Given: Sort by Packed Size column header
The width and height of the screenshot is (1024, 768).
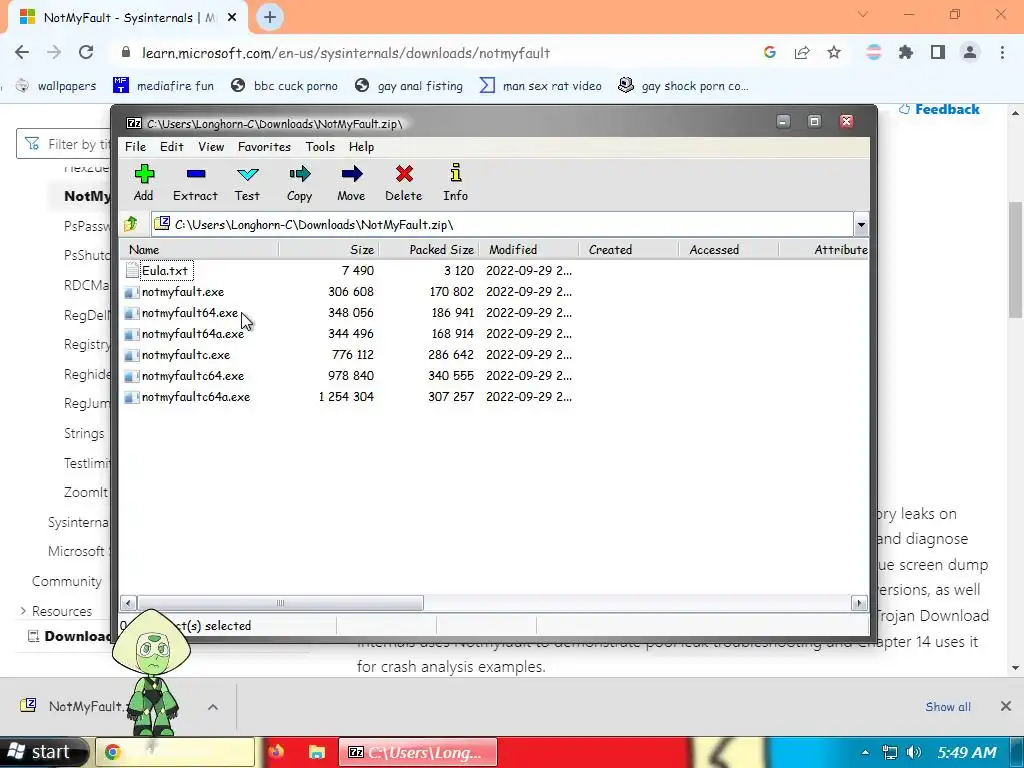Looking at the screenshot, I should pos(428,249).
